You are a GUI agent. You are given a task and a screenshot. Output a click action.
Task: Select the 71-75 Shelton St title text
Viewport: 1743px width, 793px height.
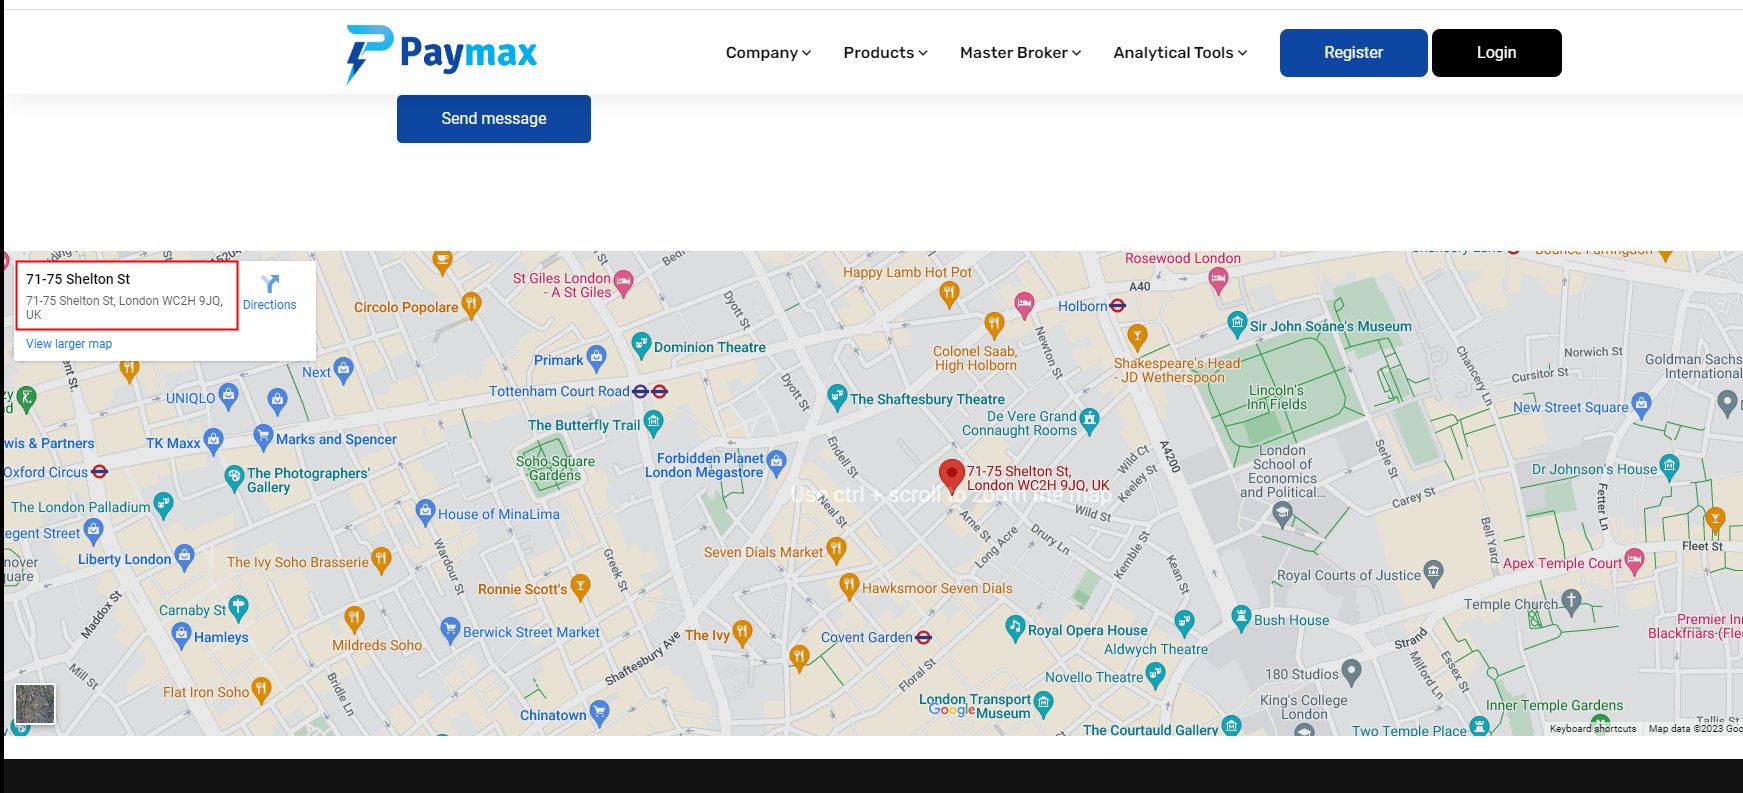coord(78,279)
